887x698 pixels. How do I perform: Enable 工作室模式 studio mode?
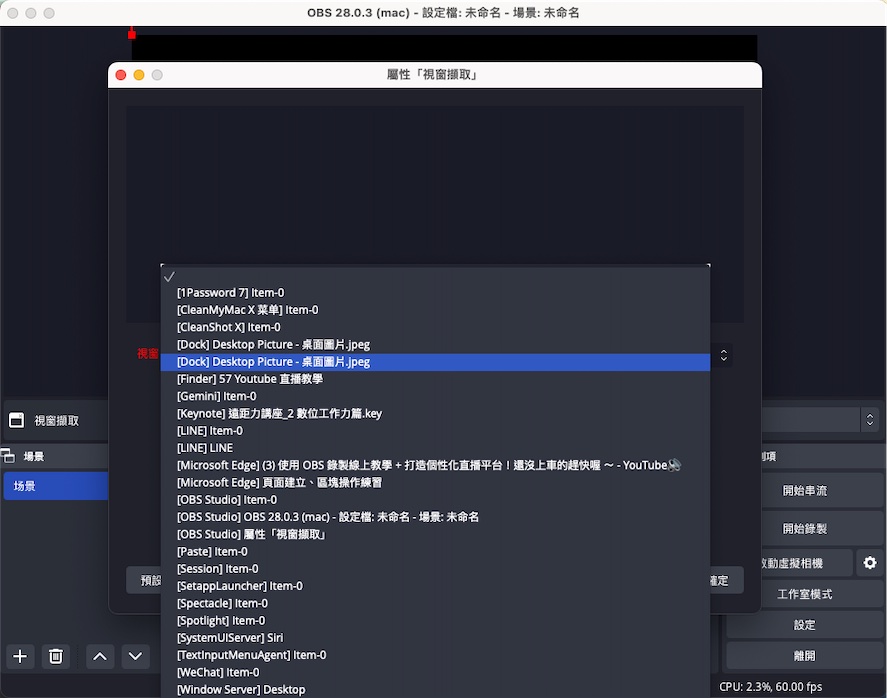(x=804, y=594)
